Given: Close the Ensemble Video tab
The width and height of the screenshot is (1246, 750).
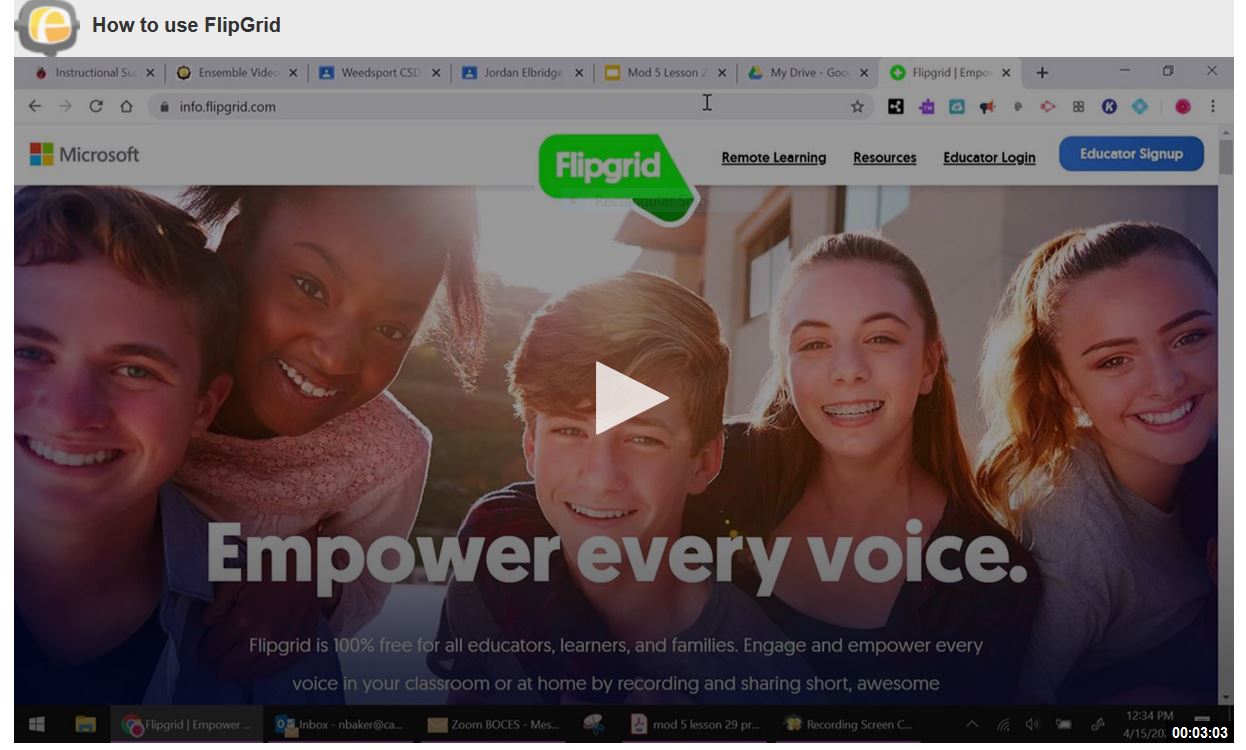Looking at the screenshot, I should click(293, 72).
